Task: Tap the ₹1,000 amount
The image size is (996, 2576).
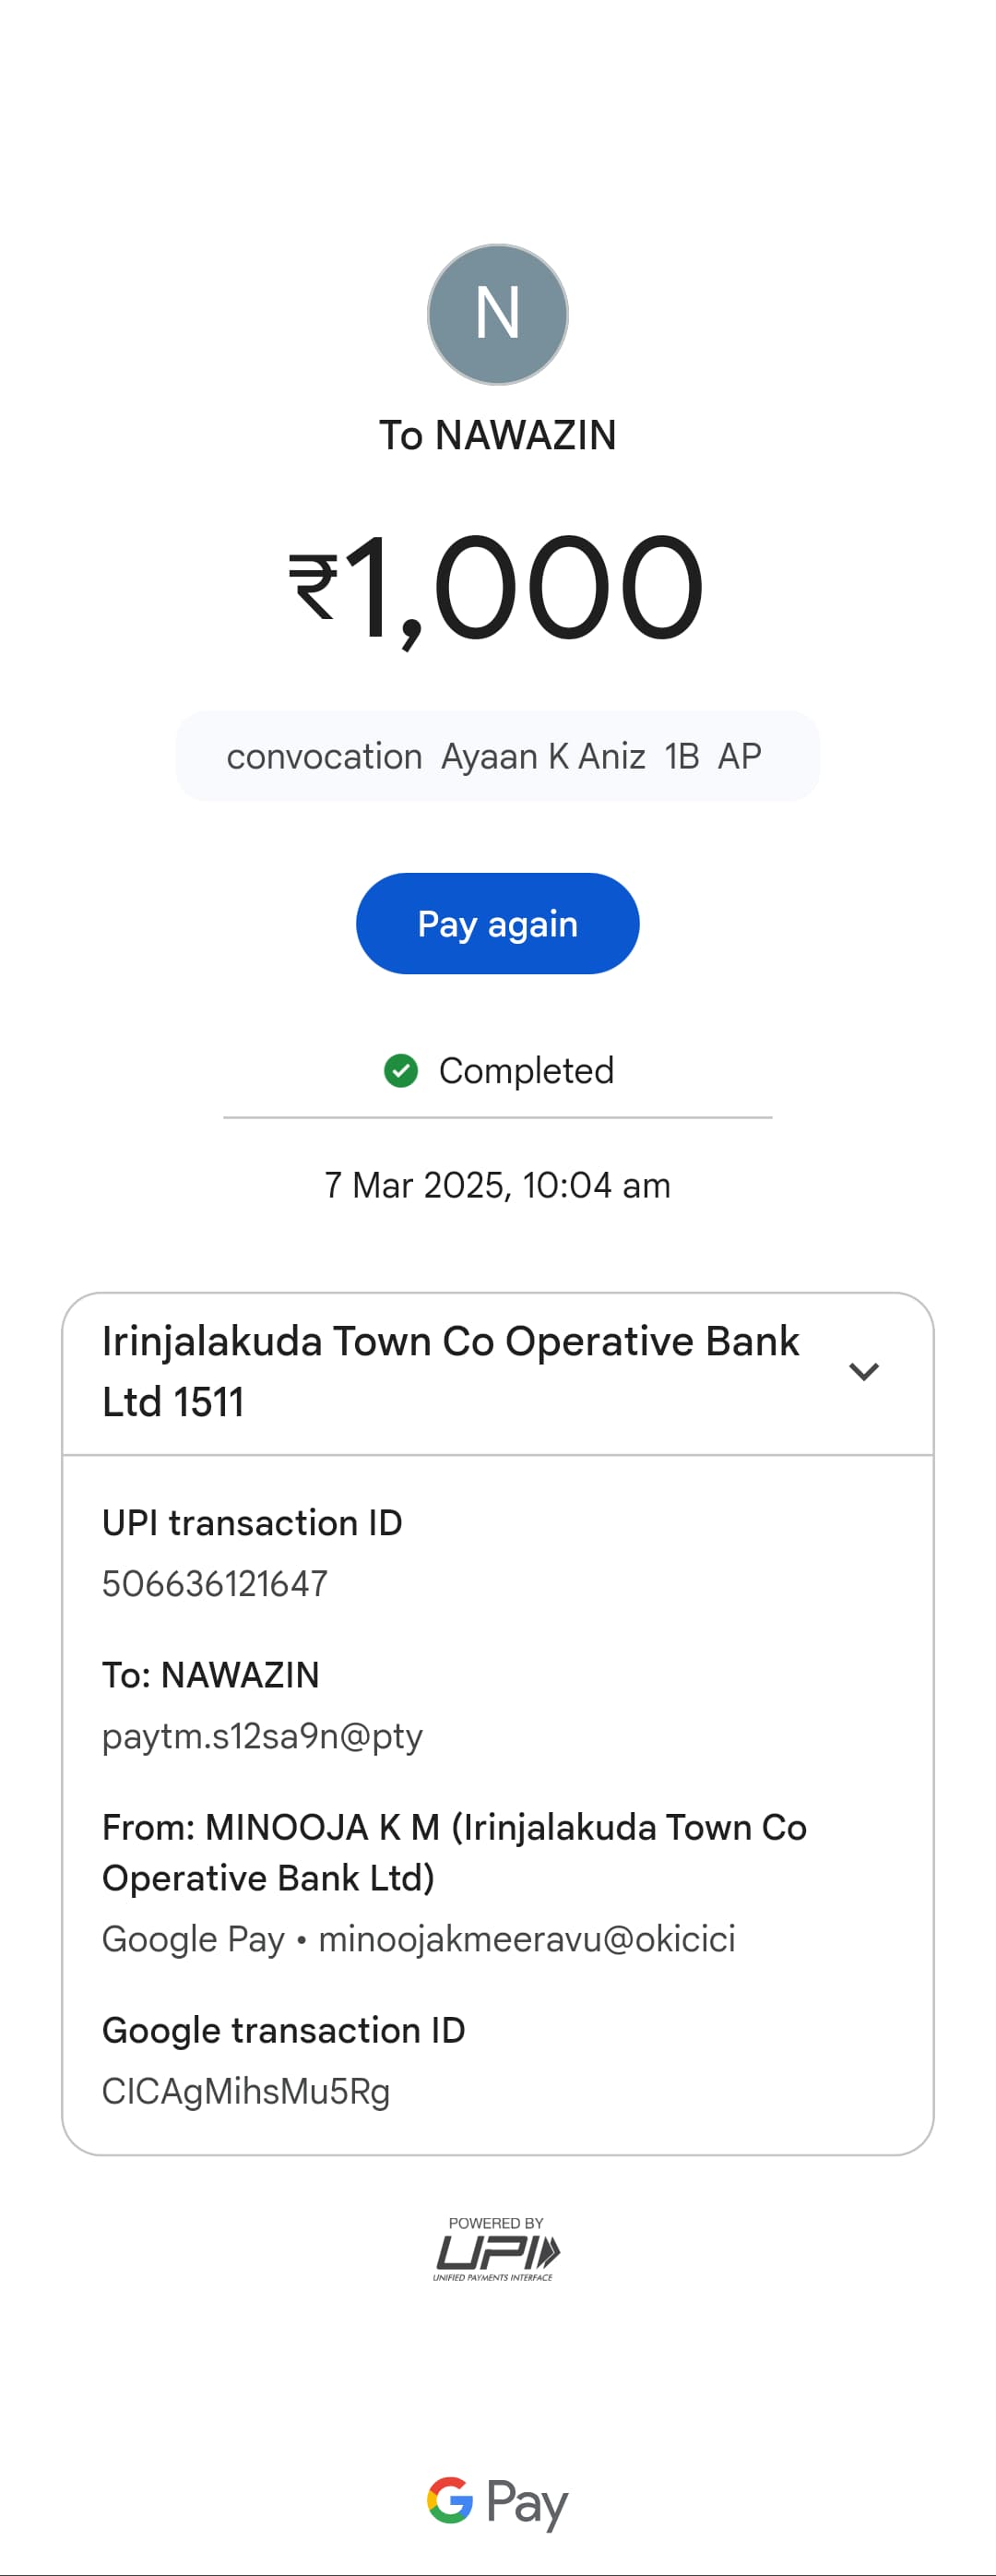Action: click(497, 587)
